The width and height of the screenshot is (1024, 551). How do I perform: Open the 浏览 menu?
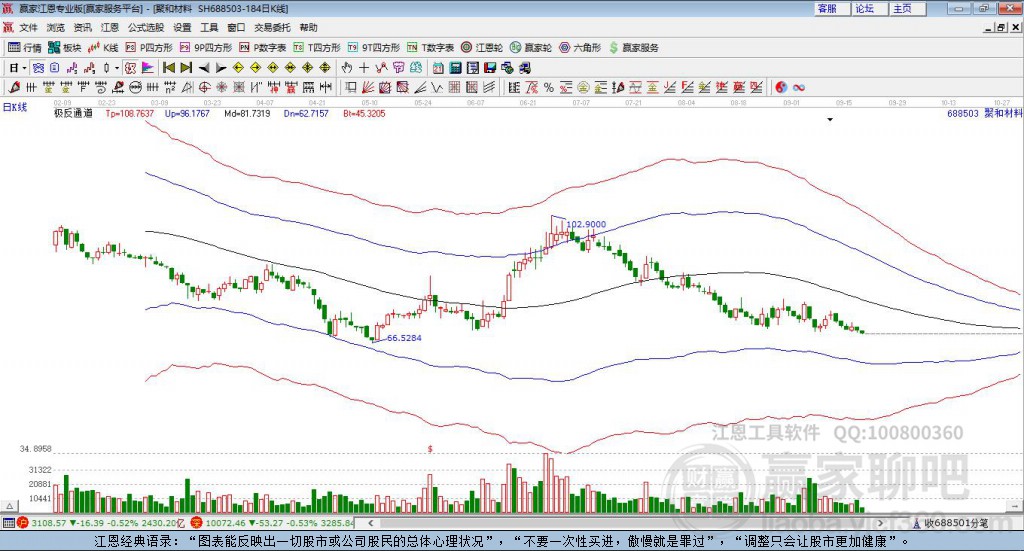point(56,27)
